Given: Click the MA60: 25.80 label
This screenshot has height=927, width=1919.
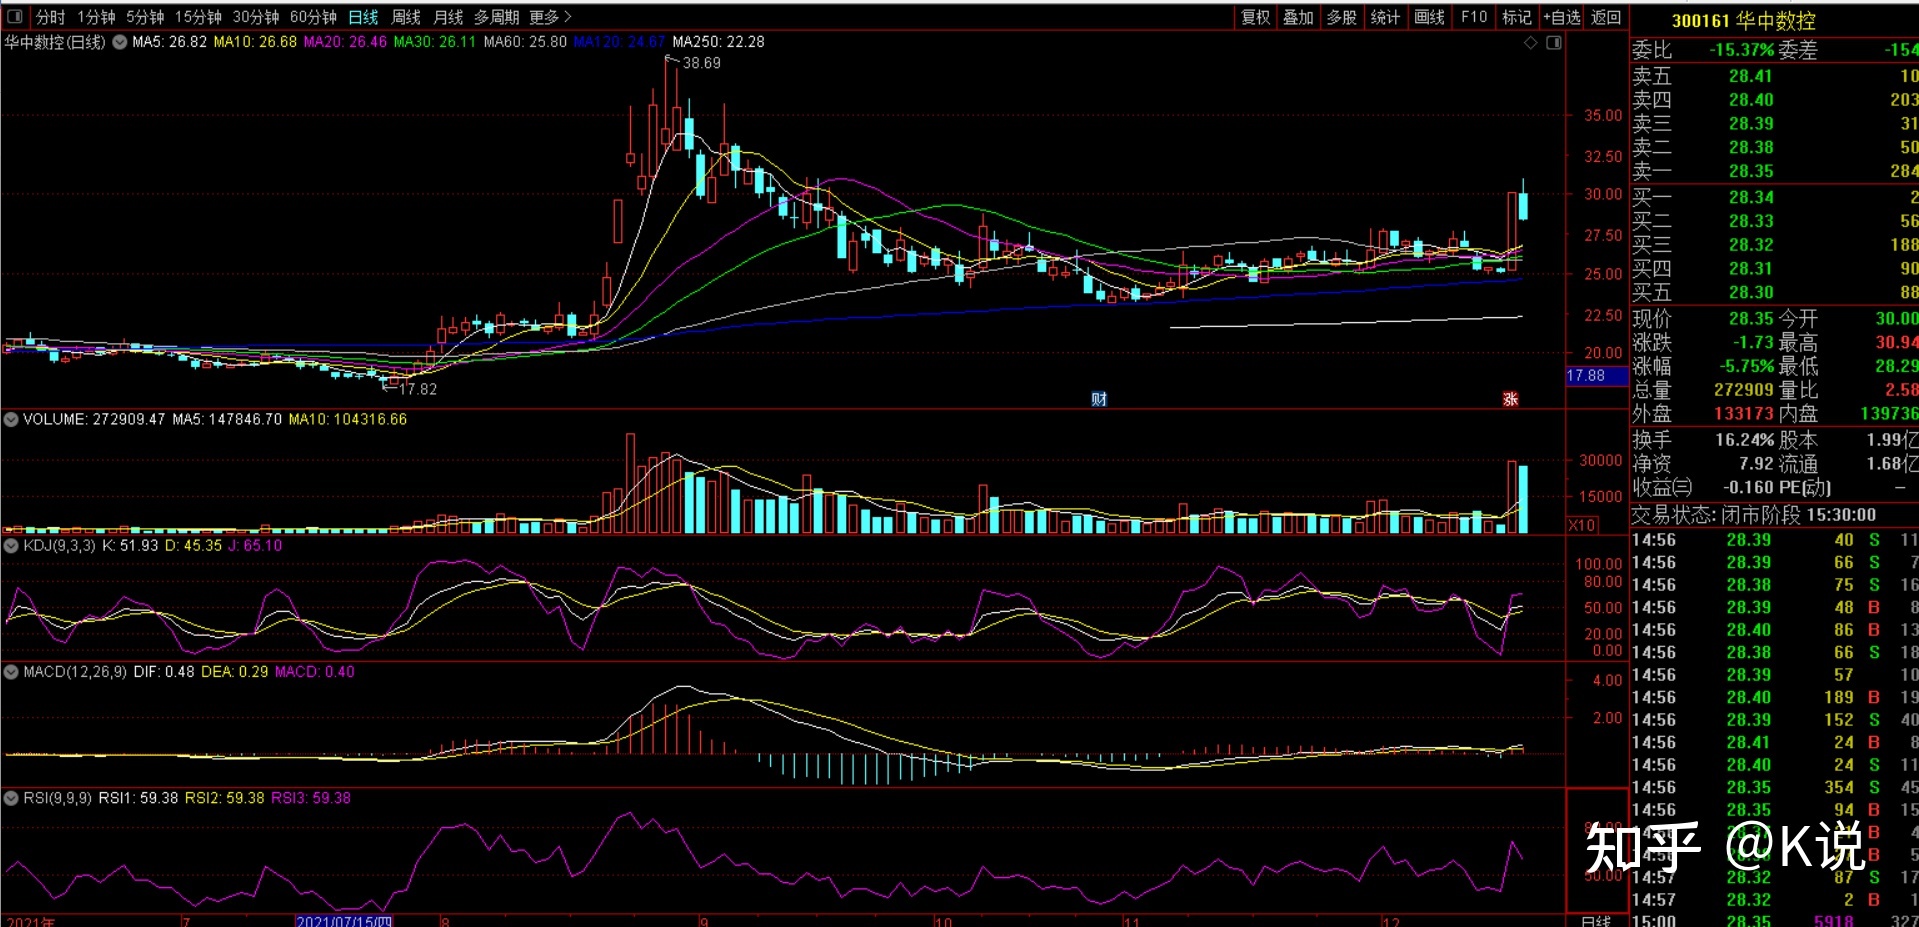Looking at the screenshot, I should tap(525, 42).
